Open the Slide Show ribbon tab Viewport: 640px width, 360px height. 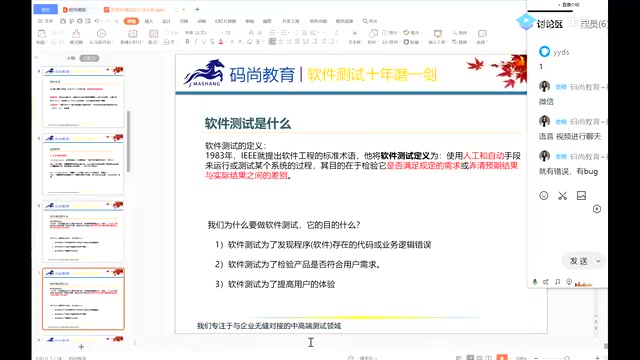[x=225, y=21]
